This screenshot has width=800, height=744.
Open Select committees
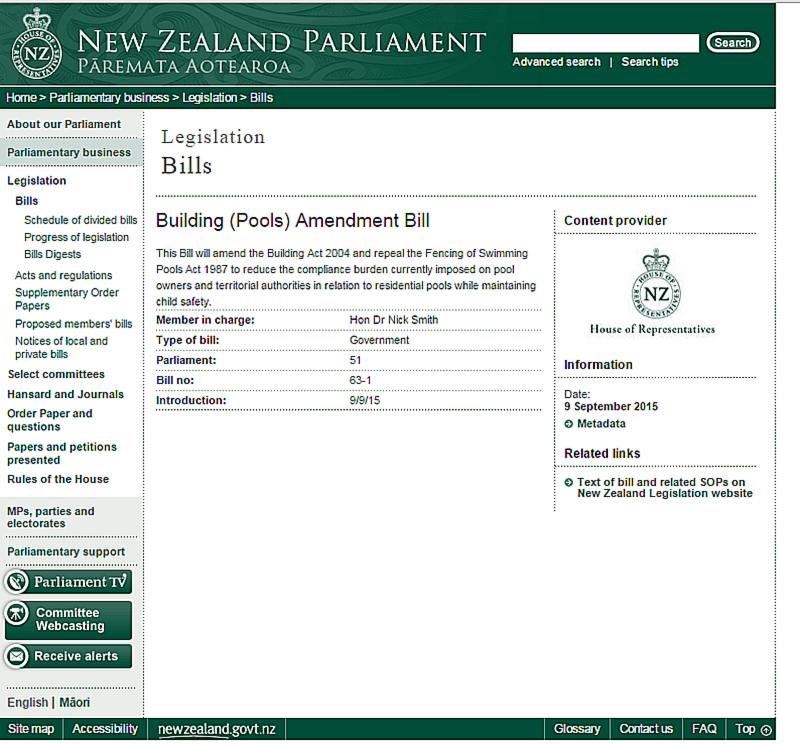[x=56, y=374]
